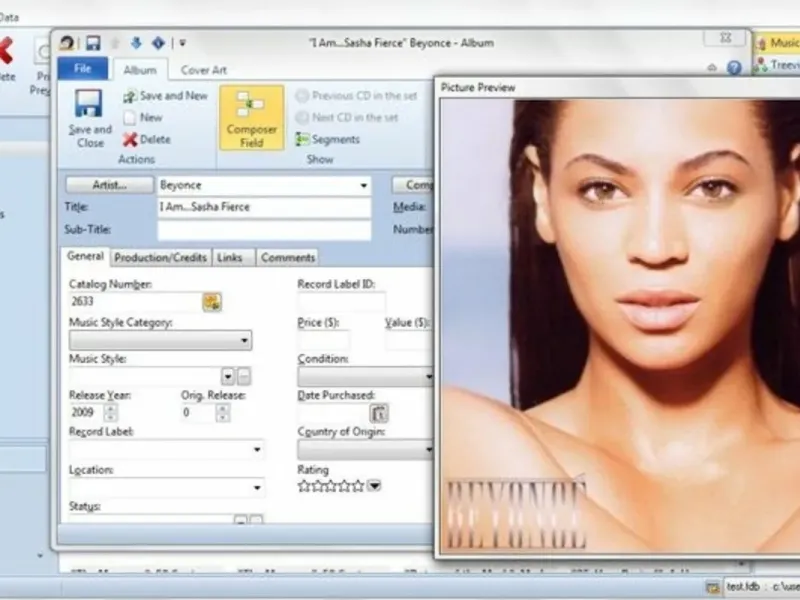Click New in Actions group
Screen dimensions: 800x600
coord(143,117)
